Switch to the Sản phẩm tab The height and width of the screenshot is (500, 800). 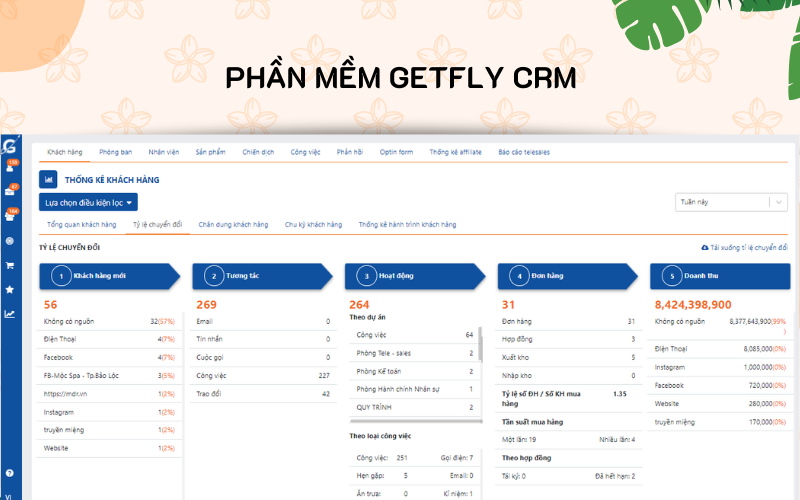(210, 152)
